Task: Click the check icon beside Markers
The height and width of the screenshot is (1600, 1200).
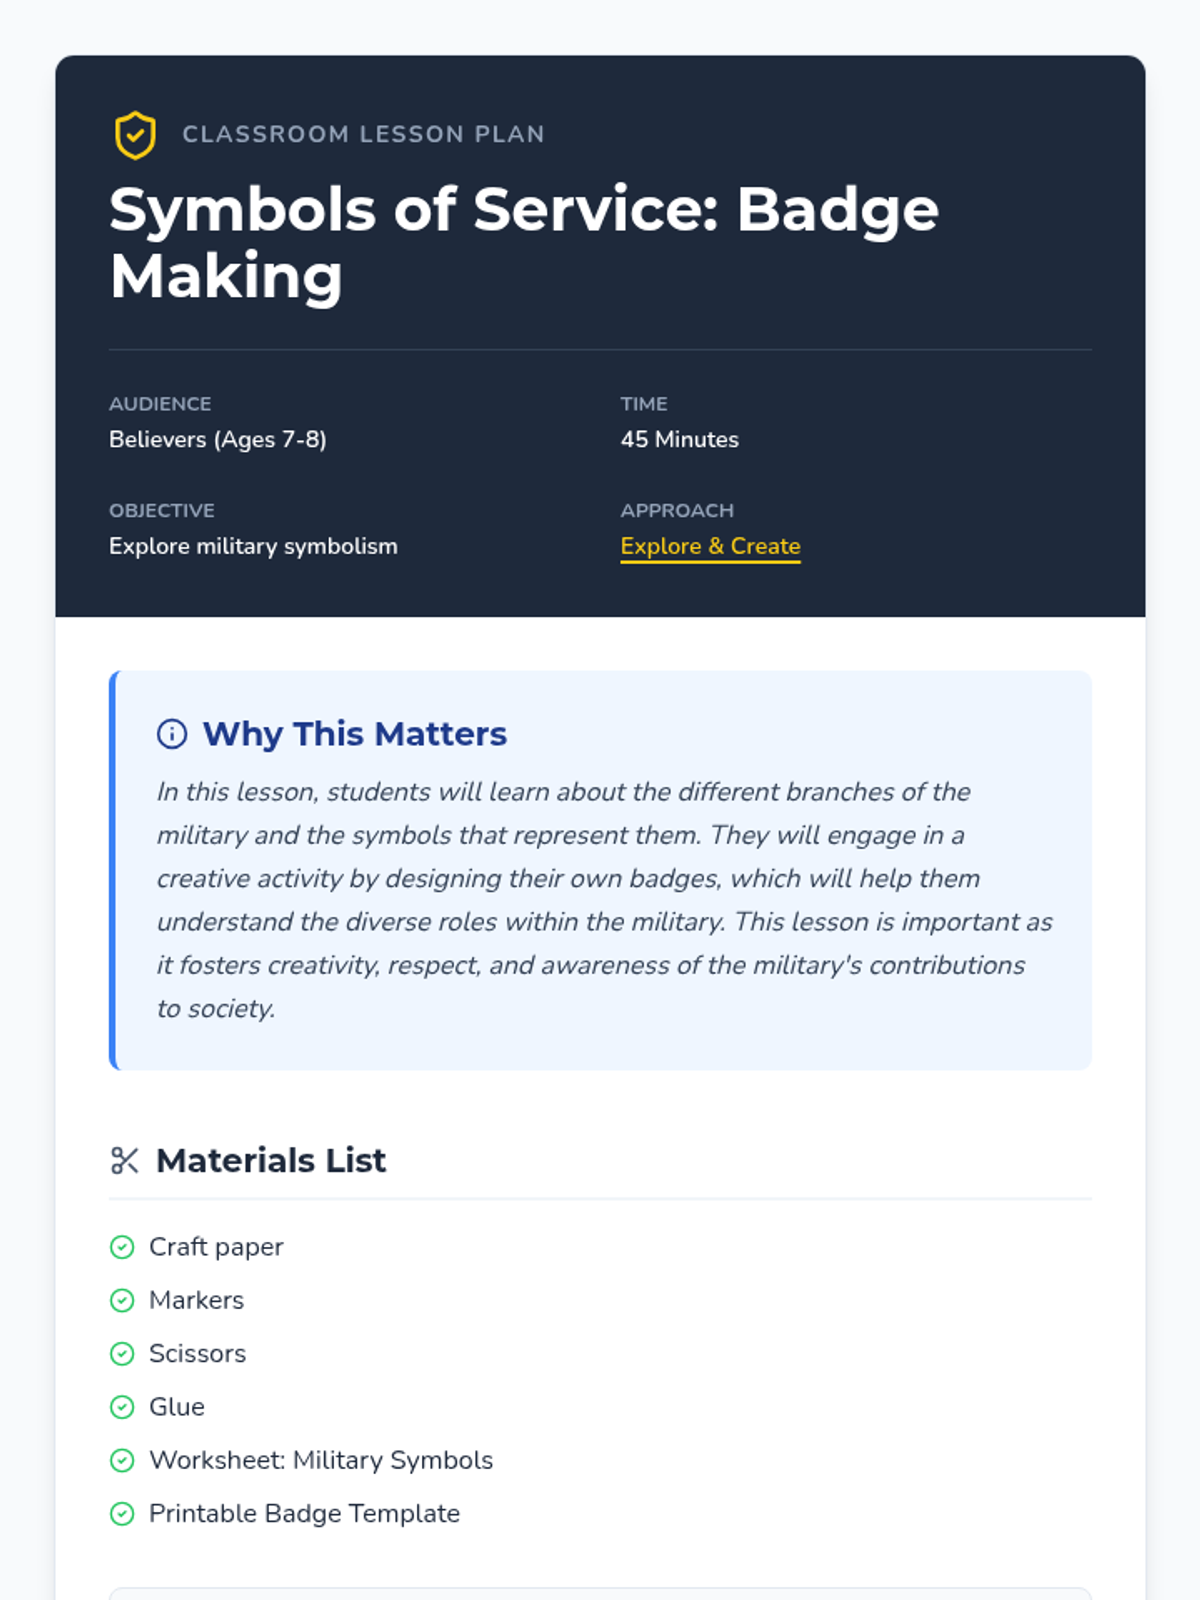Action: [122, 1300]
